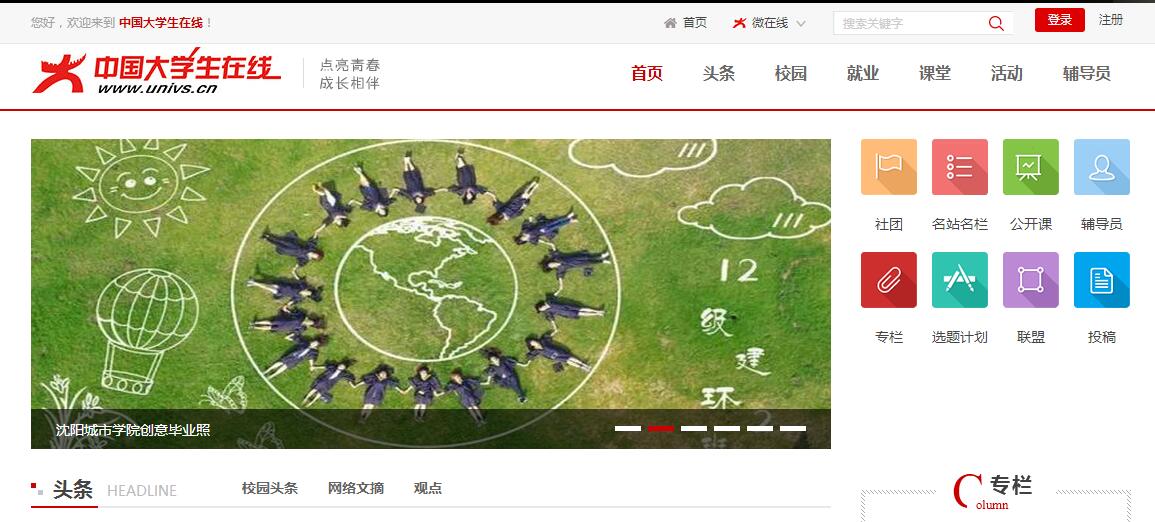1155x522 pixels.
Task: Expand the 微在线 dropdown
Action: click(769, 23)
